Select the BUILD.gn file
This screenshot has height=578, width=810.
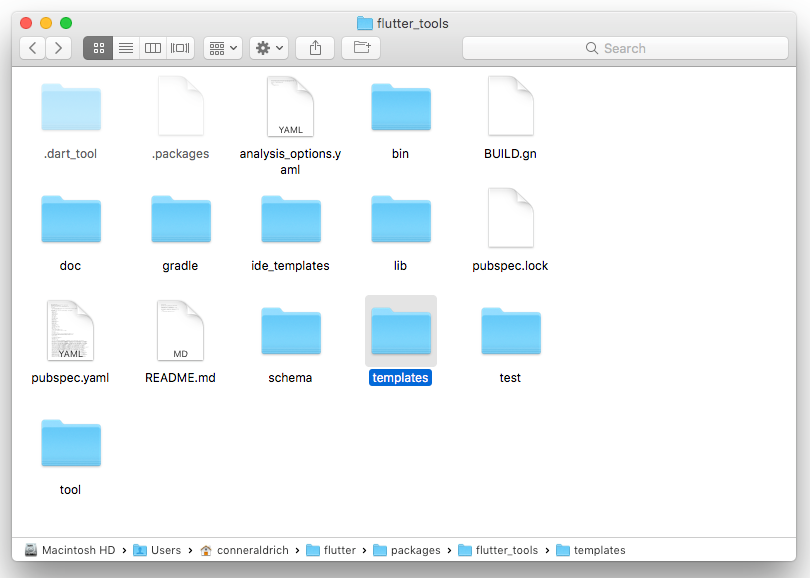pos(510,106)
